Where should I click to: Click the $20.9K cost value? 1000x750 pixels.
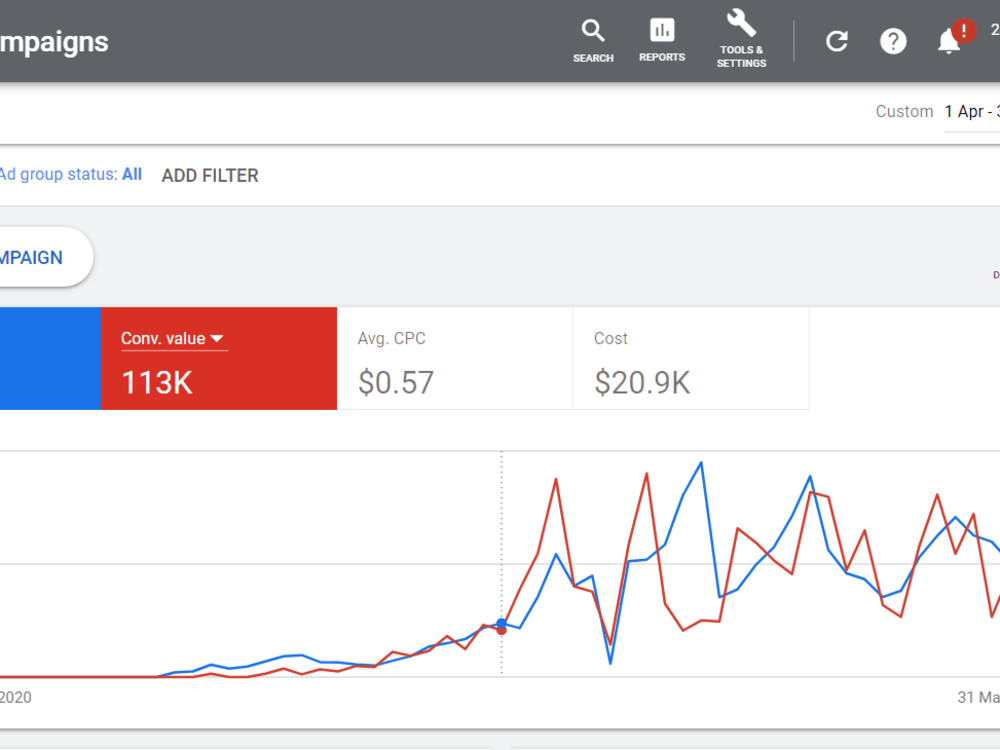pos(642,383)
